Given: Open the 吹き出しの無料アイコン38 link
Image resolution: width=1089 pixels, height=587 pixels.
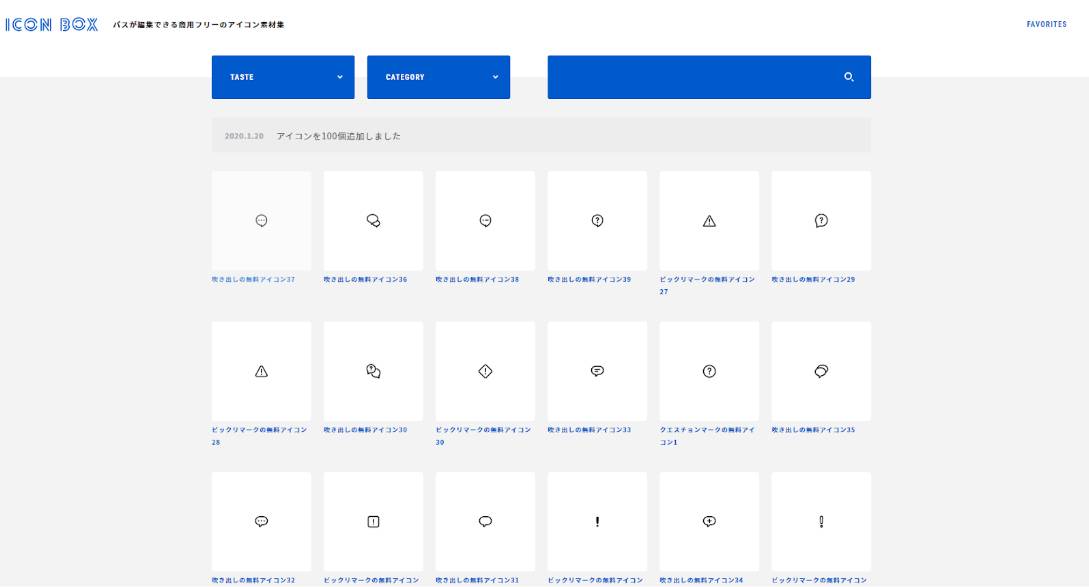Looking at the screenshot, I should pyautogui.click(x=485, y=220).
